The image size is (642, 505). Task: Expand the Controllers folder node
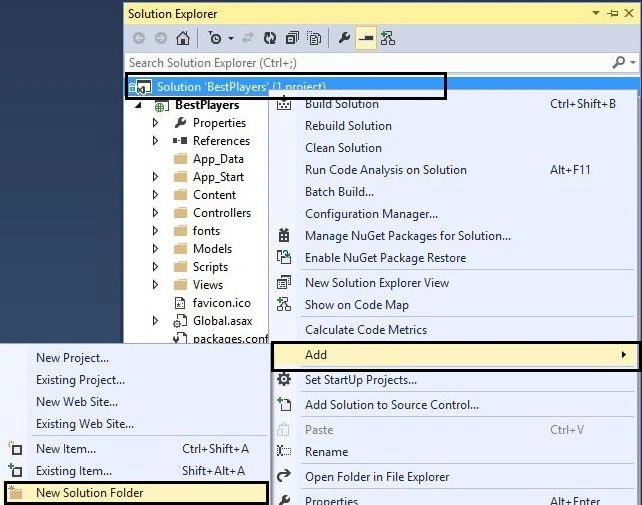click(155, 213)
